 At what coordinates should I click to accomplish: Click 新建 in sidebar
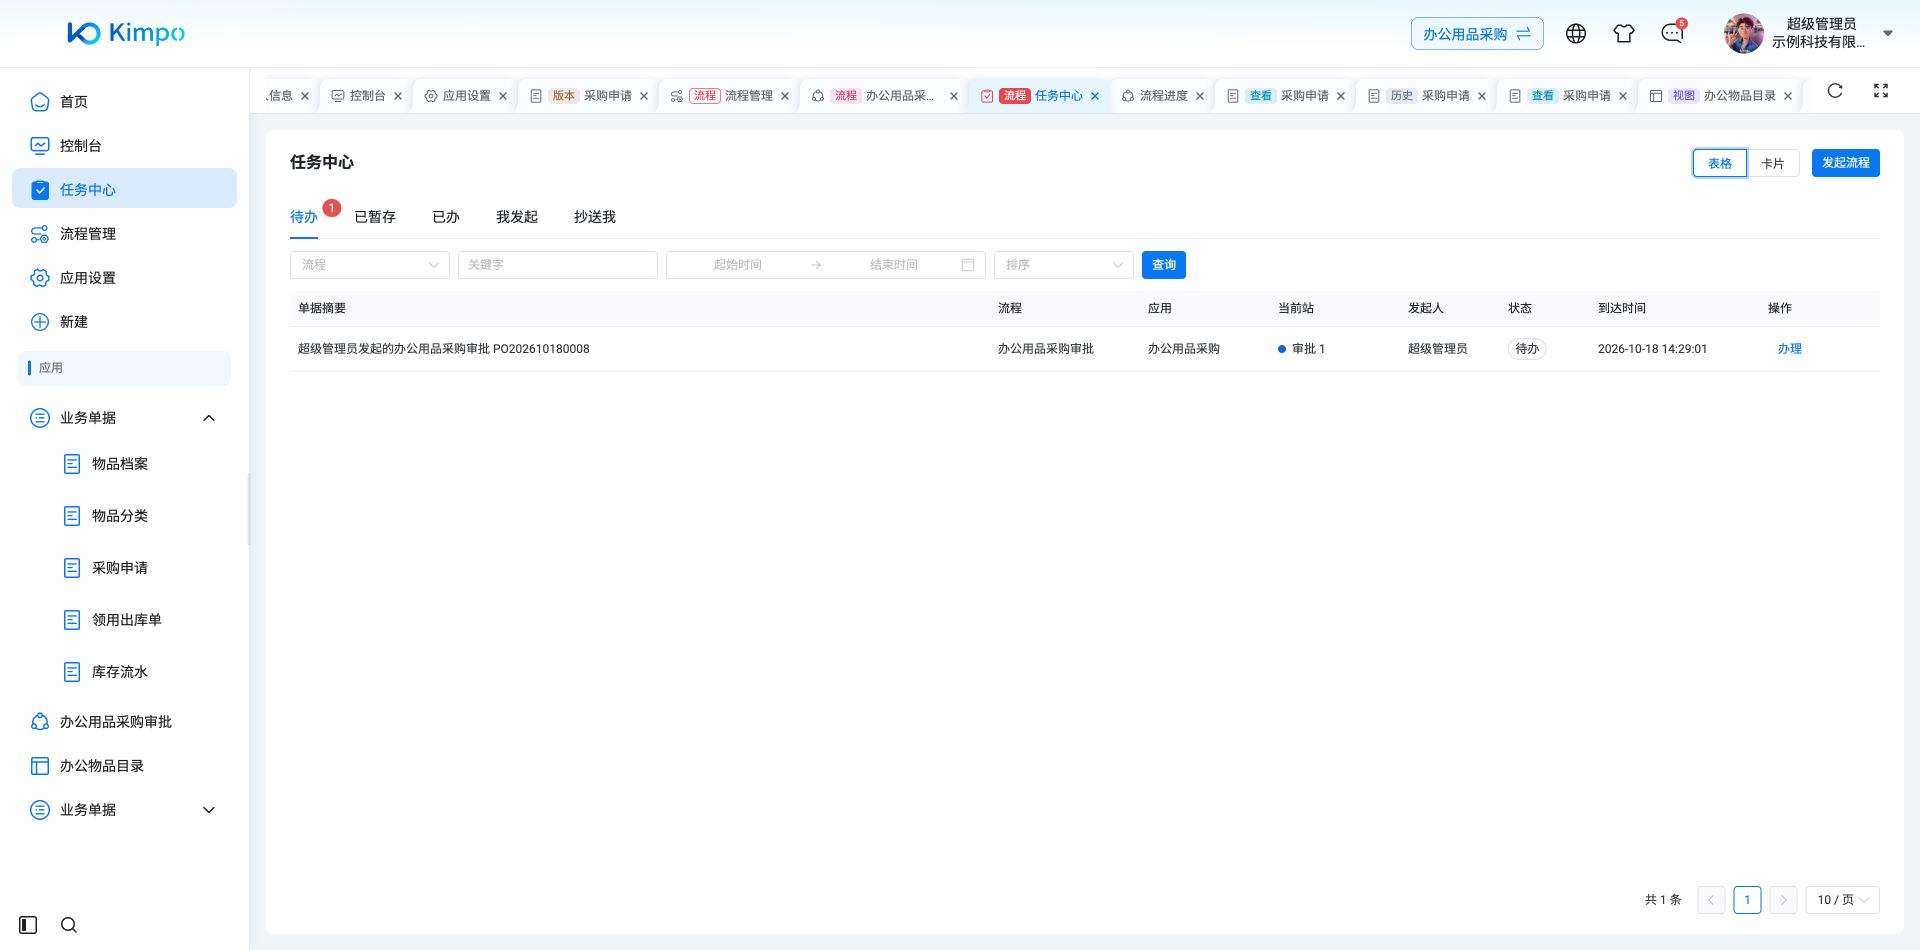(x=124, y=322)
